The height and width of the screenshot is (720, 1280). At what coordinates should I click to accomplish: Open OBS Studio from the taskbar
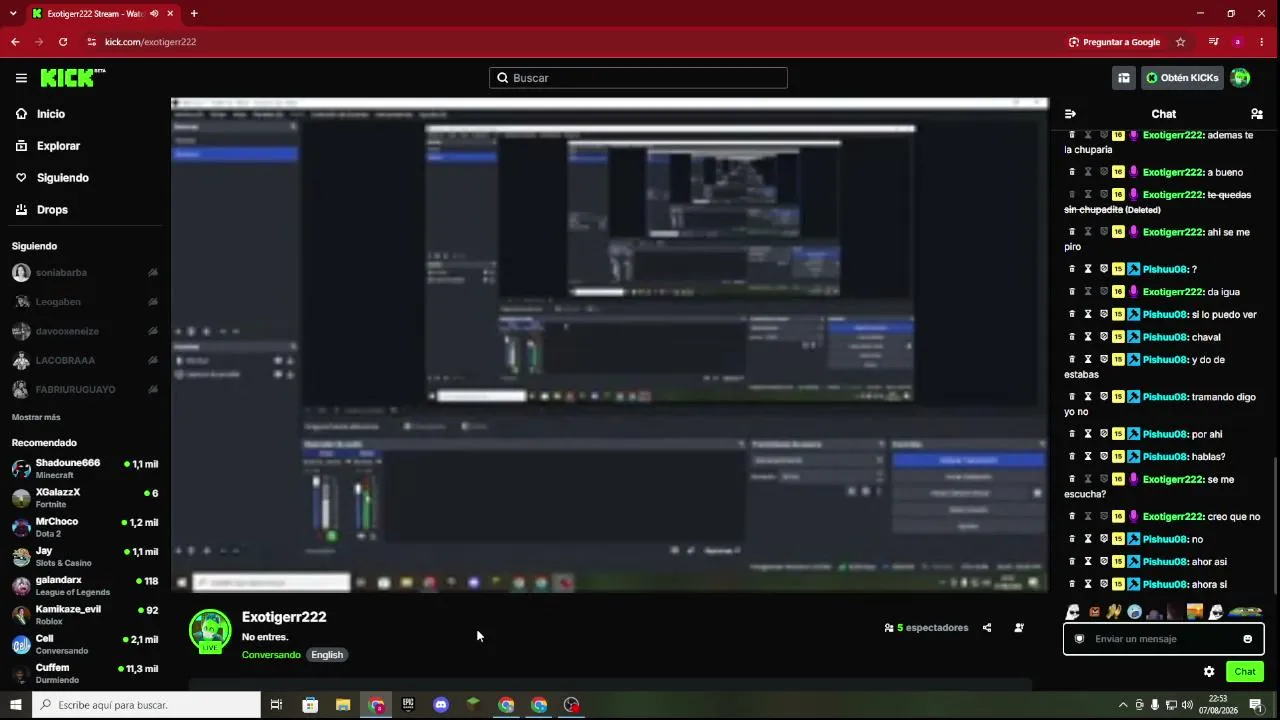point(572,705)
